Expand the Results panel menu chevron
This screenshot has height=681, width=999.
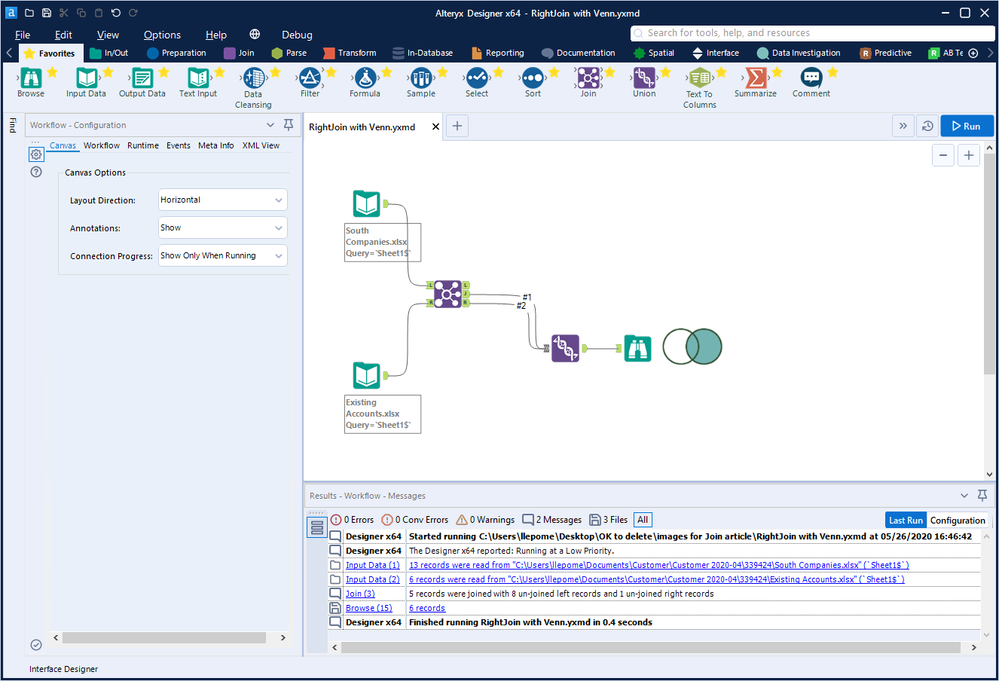964,495
